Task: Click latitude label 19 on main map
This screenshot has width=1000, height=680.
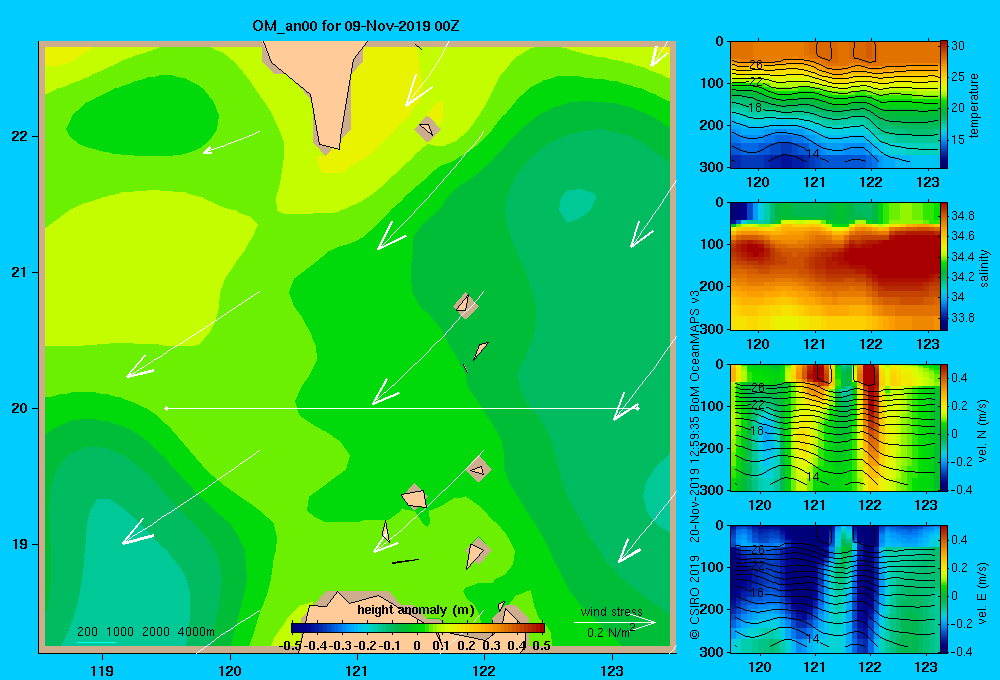Action: pos(20,544)
